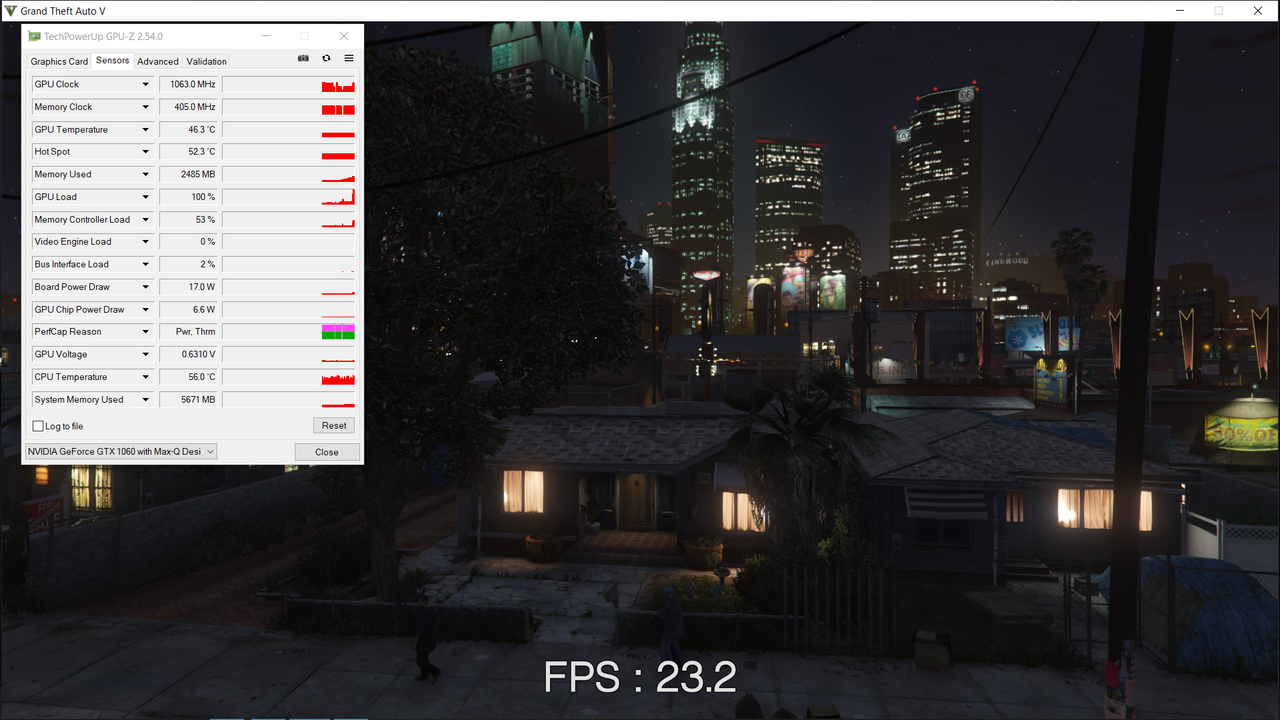Viewport: 1280px width, 720px height.
Task: Click the GPU-Z logo in the title bar
Action: point(34,35)
